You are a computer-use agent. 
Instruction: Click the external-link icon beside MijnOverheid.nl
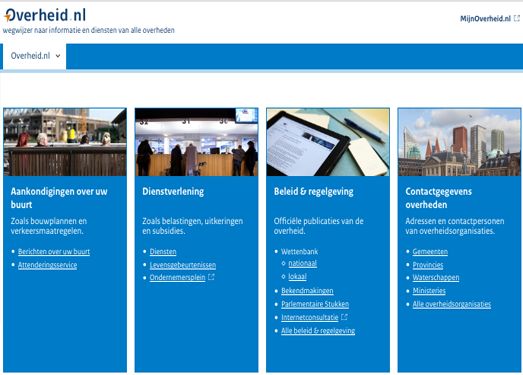pos(516,18)
